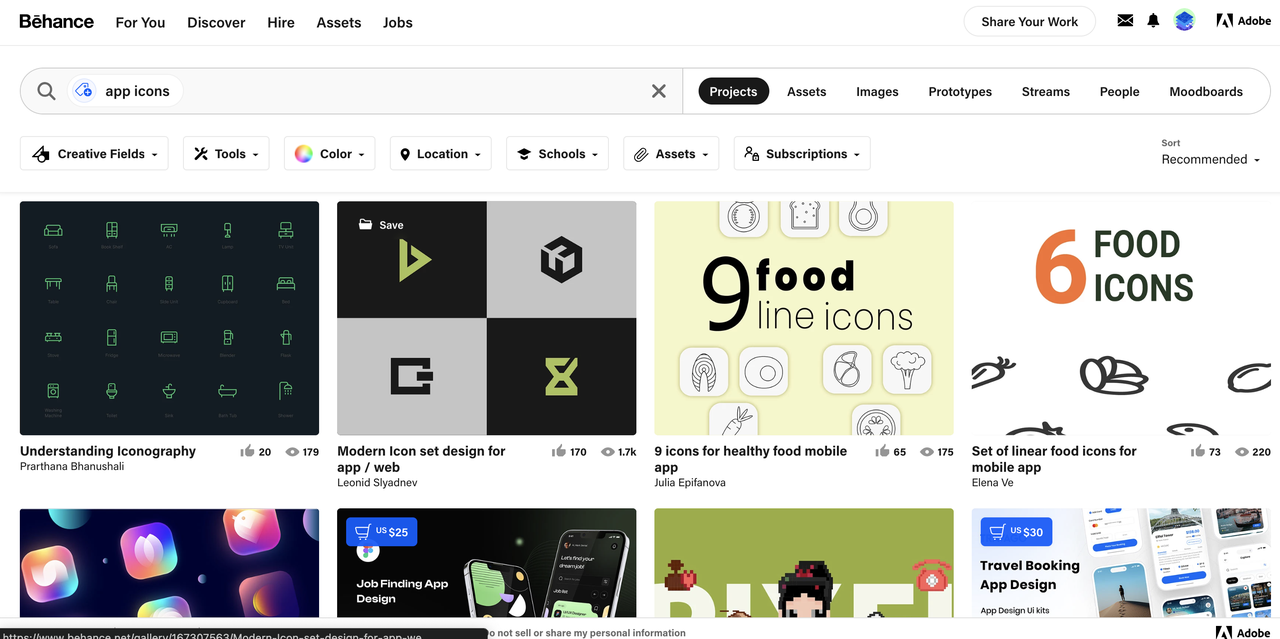Viewport: 1280px width, 639px height.
Task: Show People search results
Action: (1120, 91)
